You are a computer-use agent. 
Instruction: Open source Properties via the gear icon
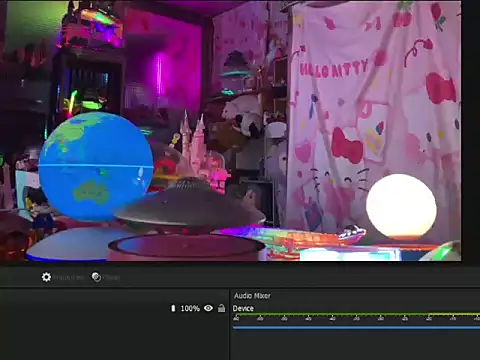pyautogui.click(x=46, y=277)
